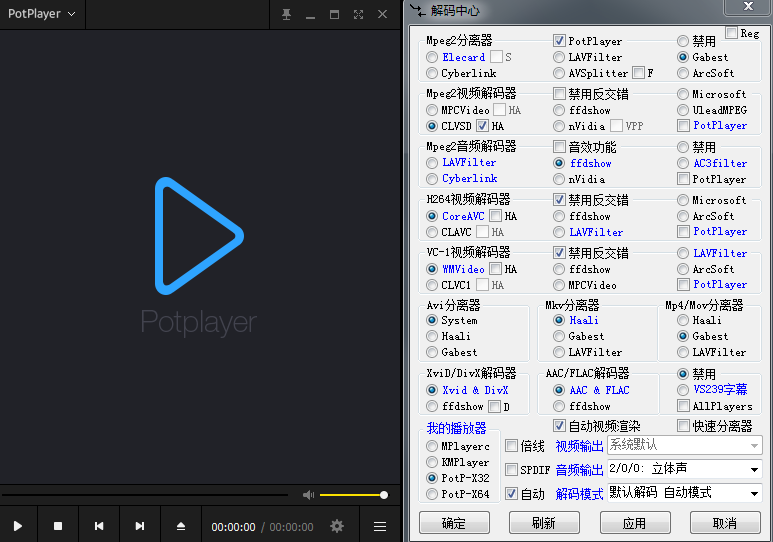Check HA next to CoreAVC

pos(495,216)
